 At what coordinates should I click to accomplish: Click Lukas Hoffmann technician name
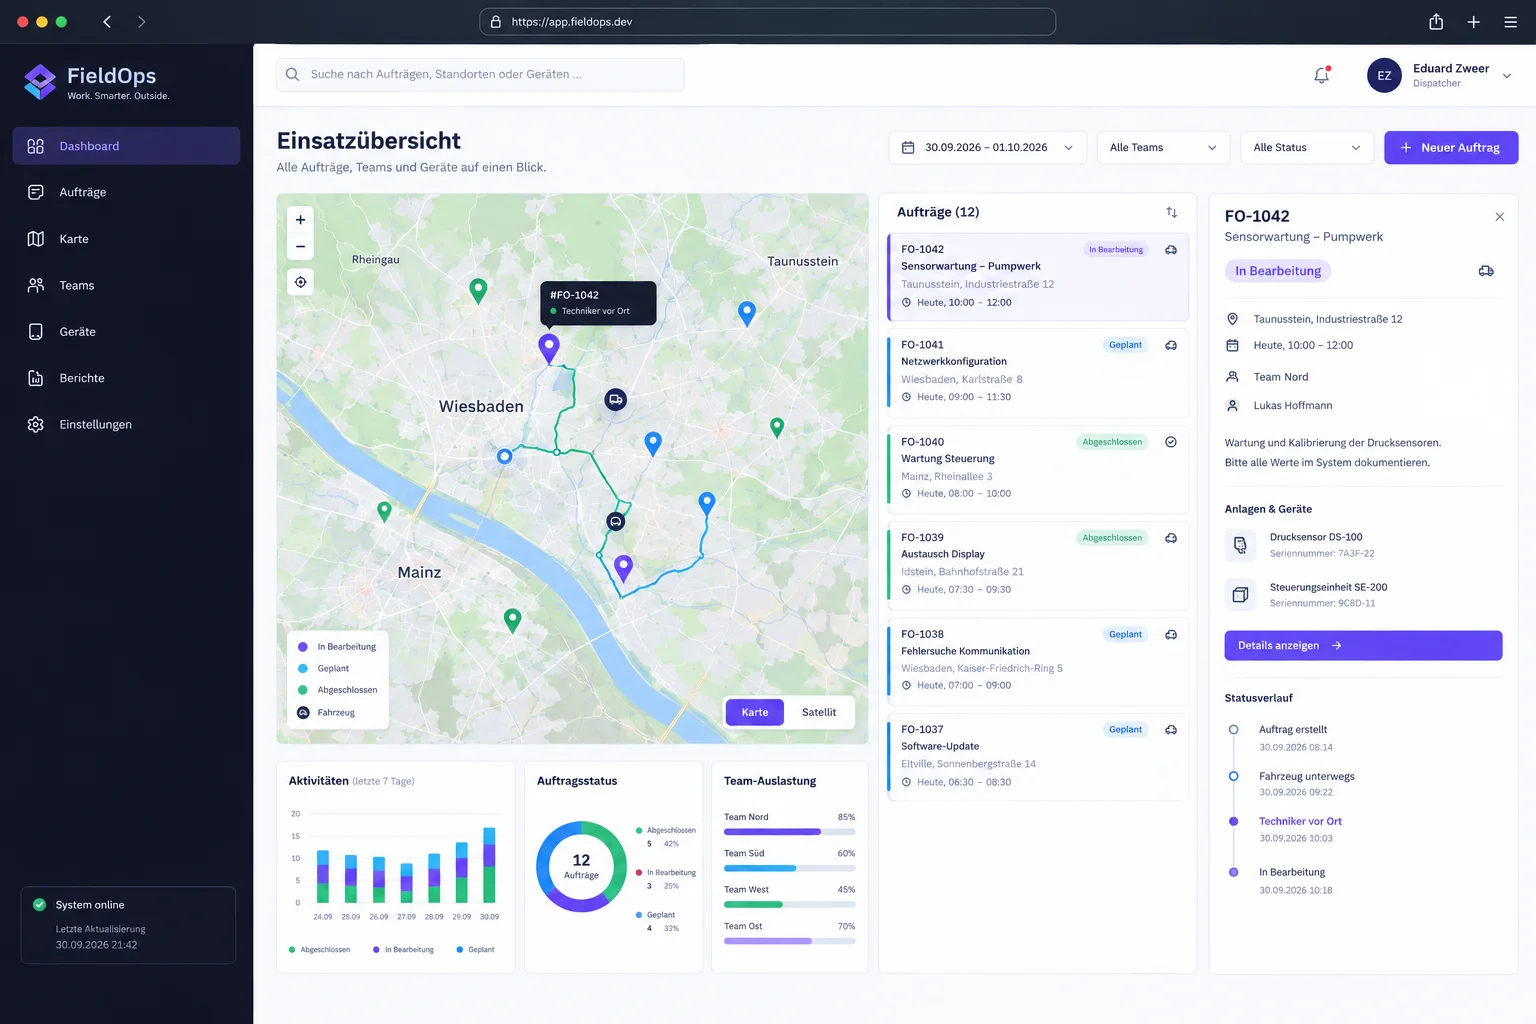point(1293,406)
